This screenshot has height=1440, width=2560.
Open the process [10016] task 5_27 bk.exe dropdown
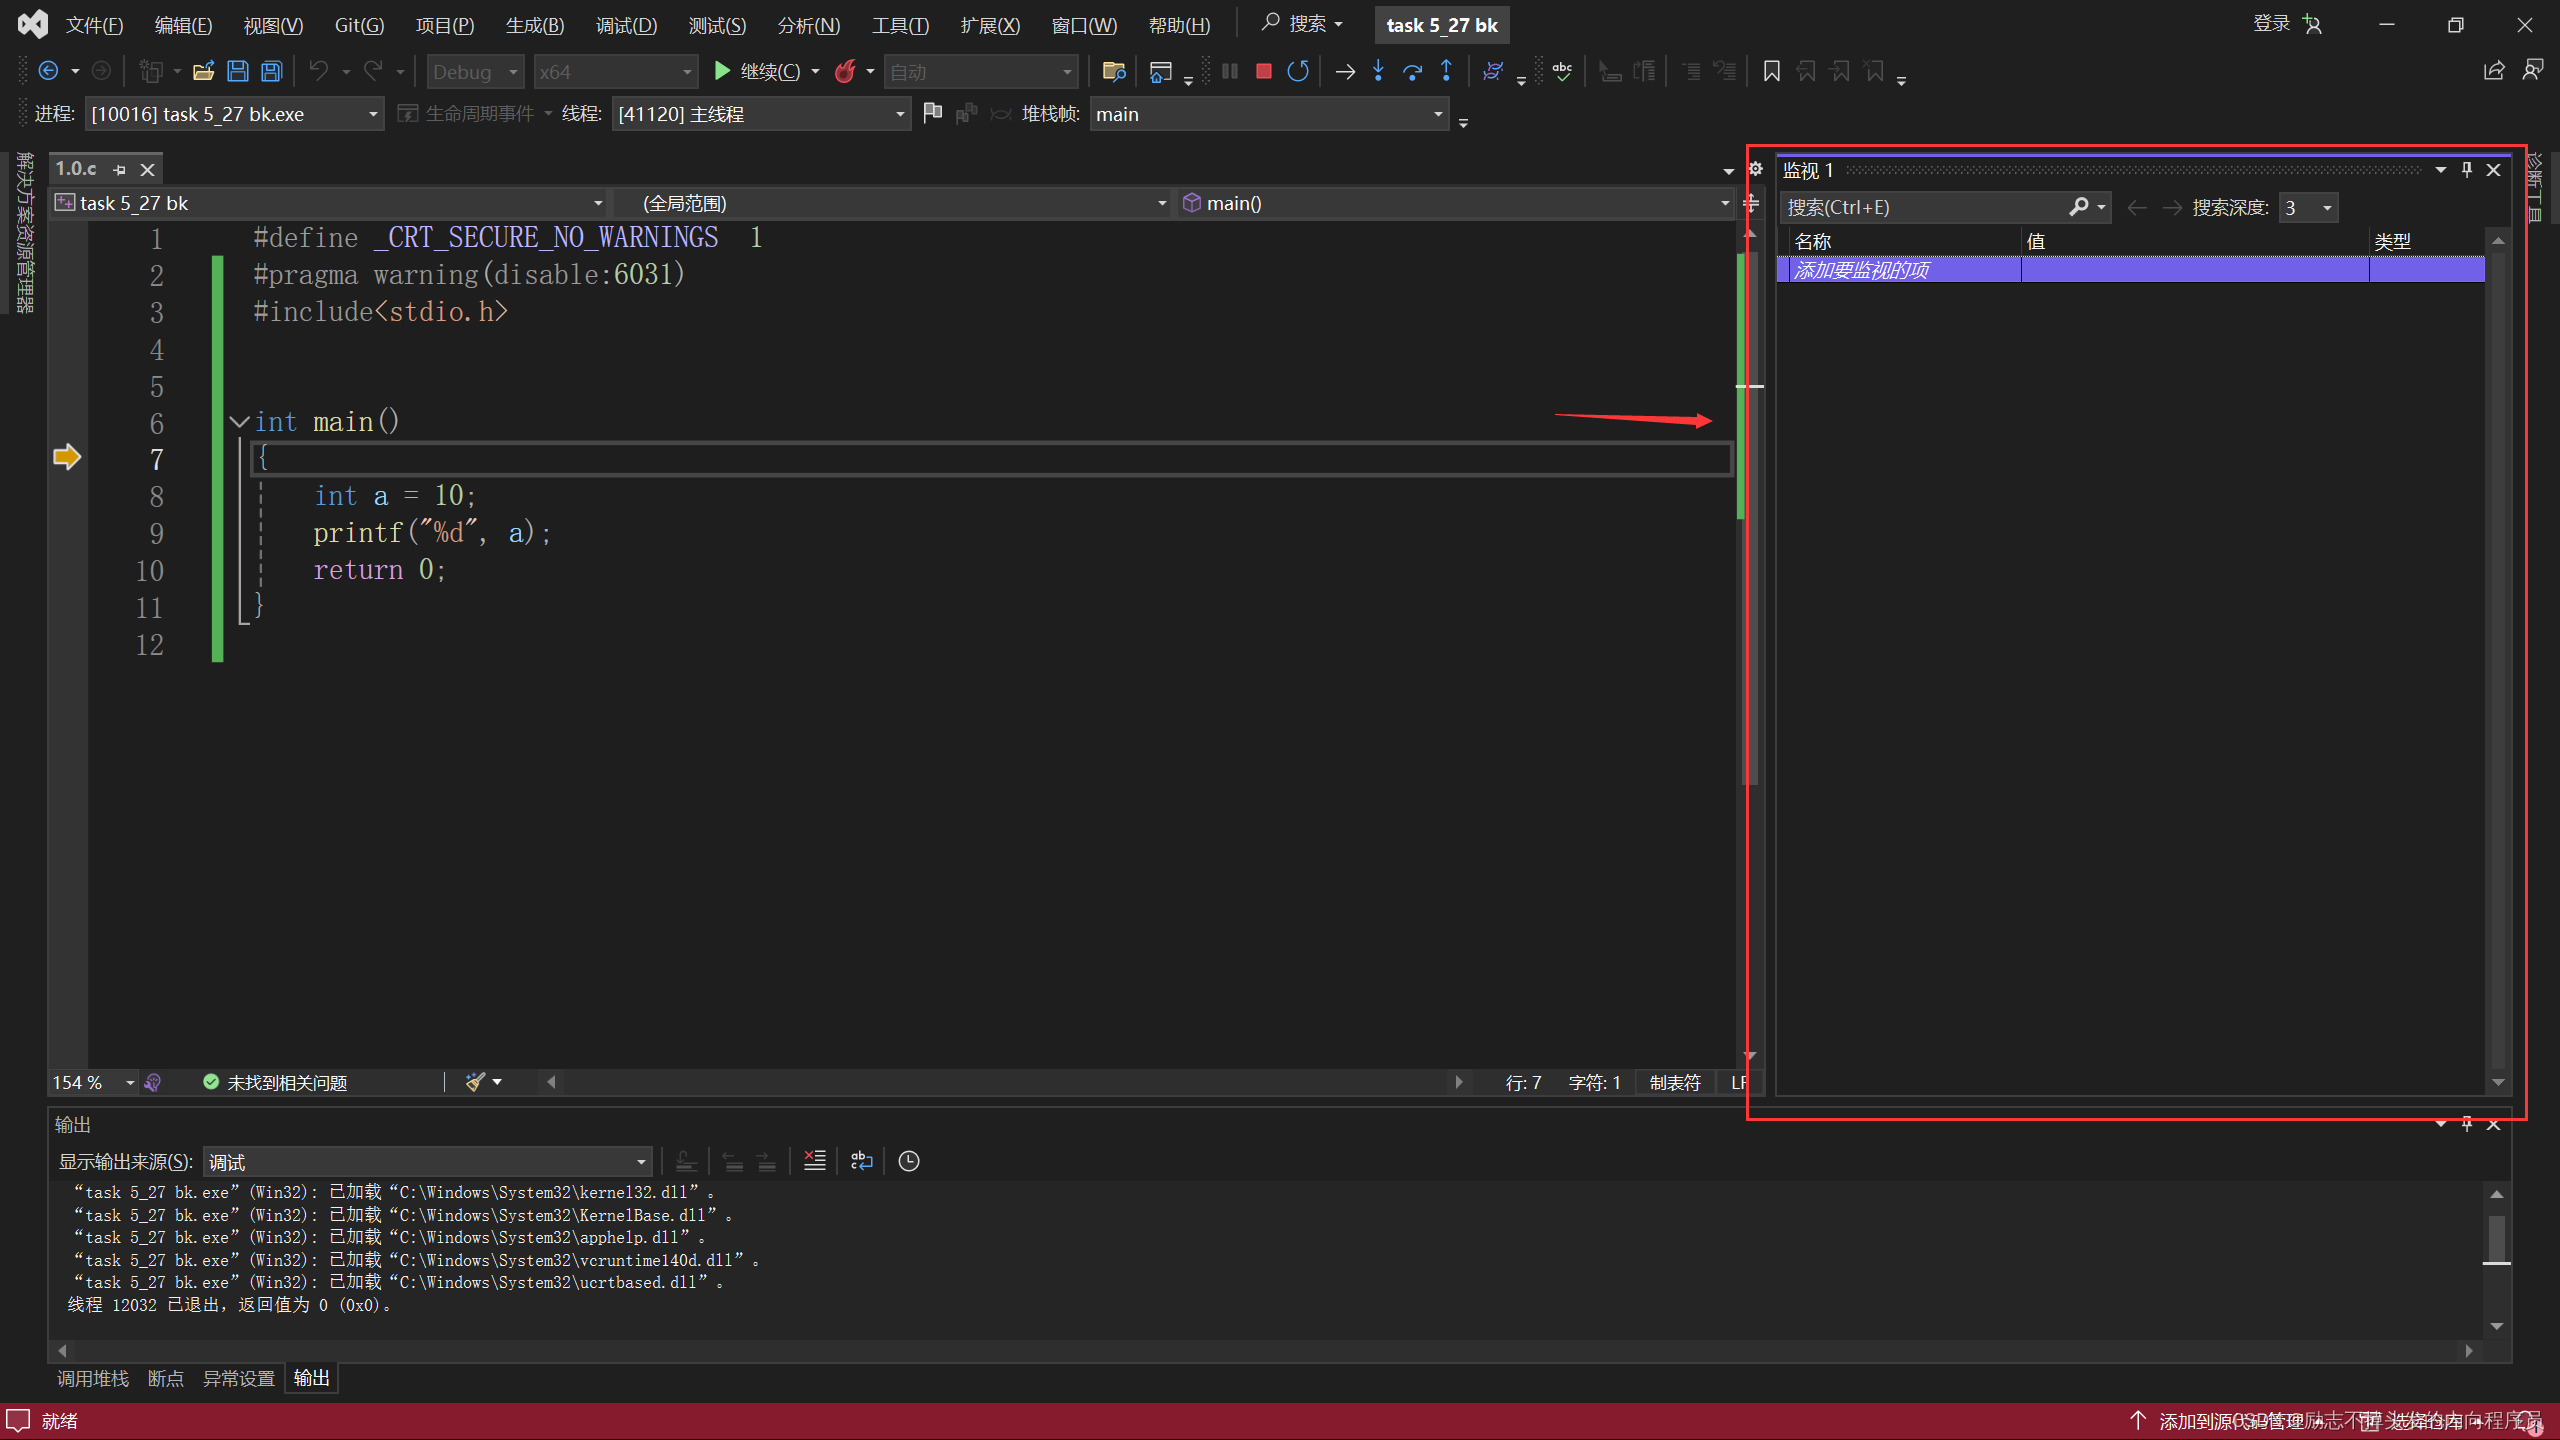[234, 114]
